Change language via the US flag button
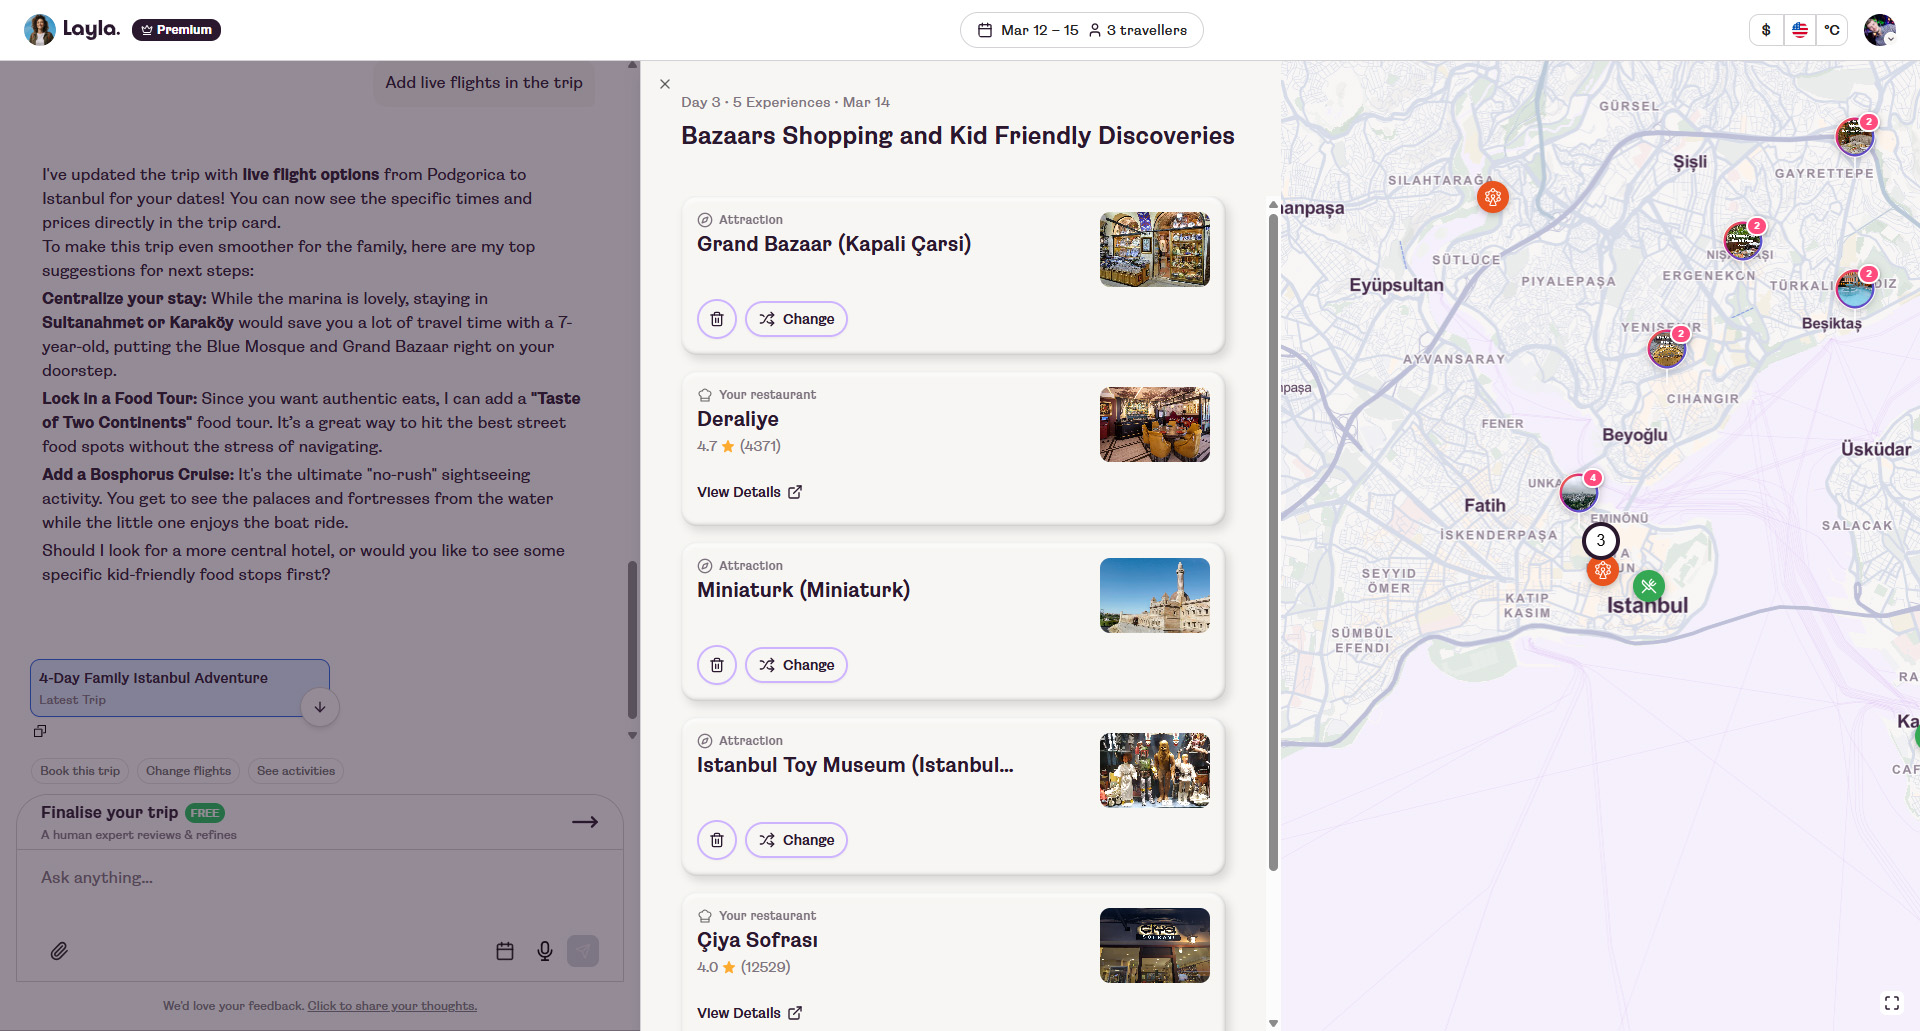Viewport: 1920px width, 1031px height. 1799,30
